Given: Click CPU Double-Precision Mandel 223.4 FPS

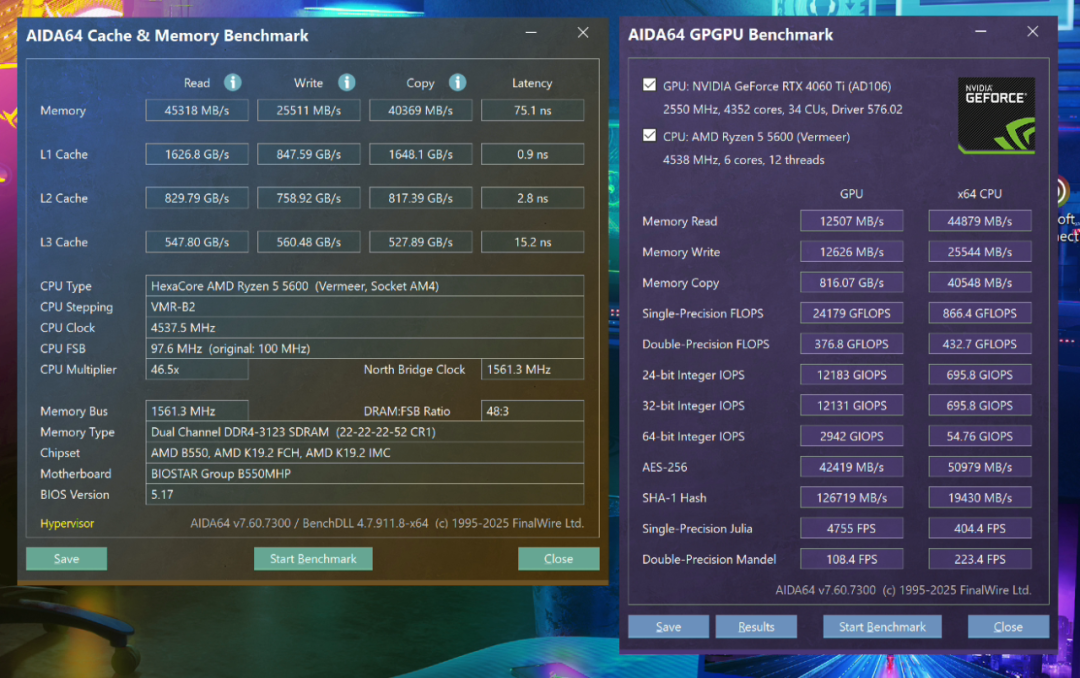Looking at the screenshot, I should 979,559.
